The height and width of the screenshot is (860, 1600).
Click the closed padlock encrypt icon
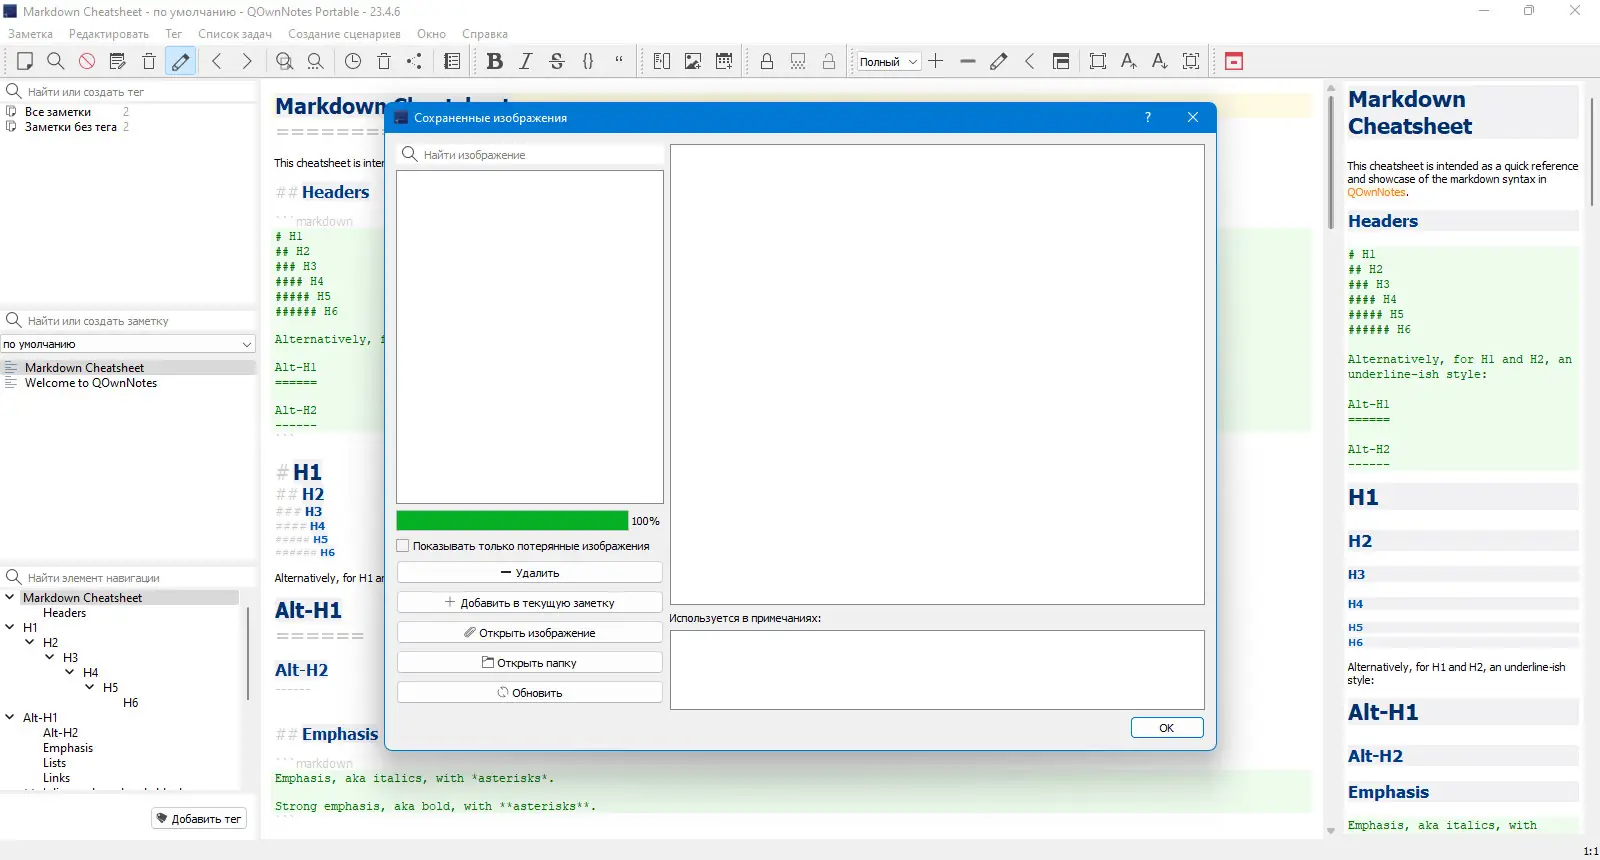[x=767, y=61]
